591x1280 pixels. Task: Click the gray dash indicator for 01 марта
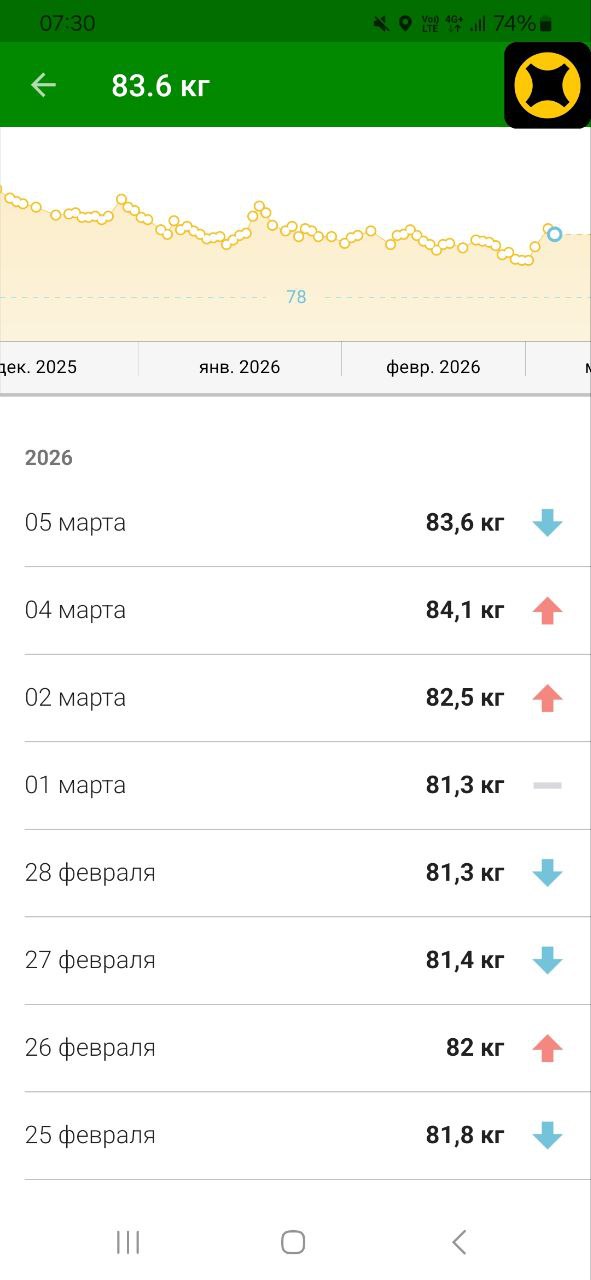tap(546, 785)
